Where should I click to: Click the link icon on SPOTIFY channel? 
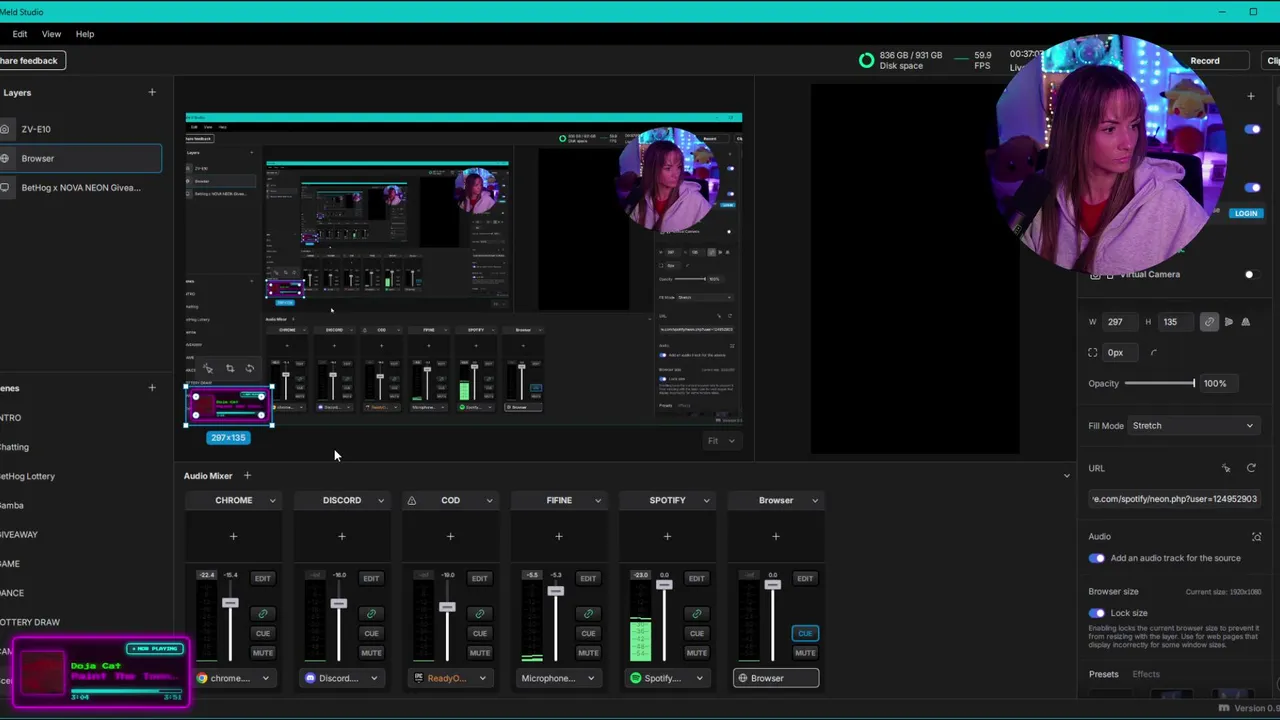pos(696,614)
